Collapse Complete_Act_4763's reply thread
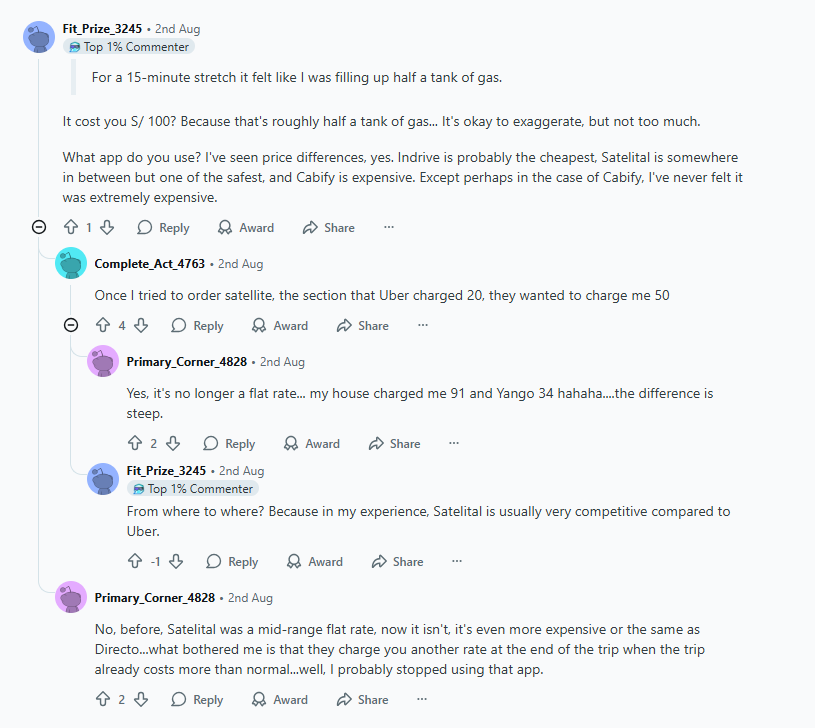Screen dimensions: 815x728 click(x=71, y=326)
